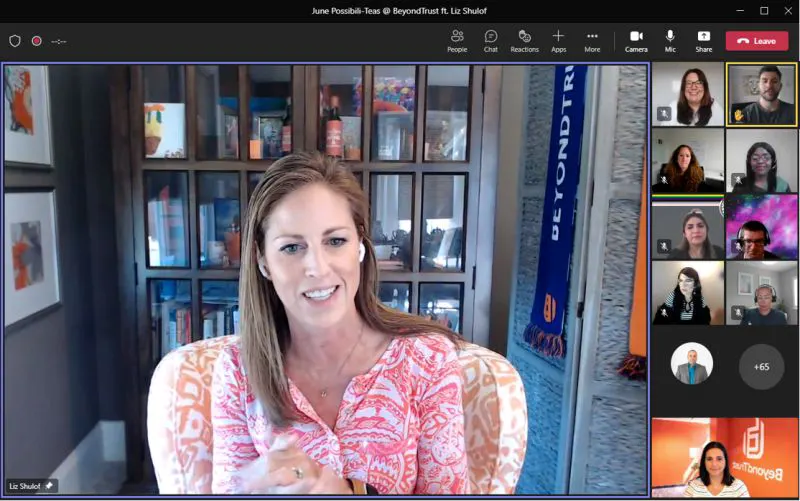Image resolution: width=800 pixels, height=501 pixels.
Task: Unpin Liz Shulof using pin icon
Action: 49,486
